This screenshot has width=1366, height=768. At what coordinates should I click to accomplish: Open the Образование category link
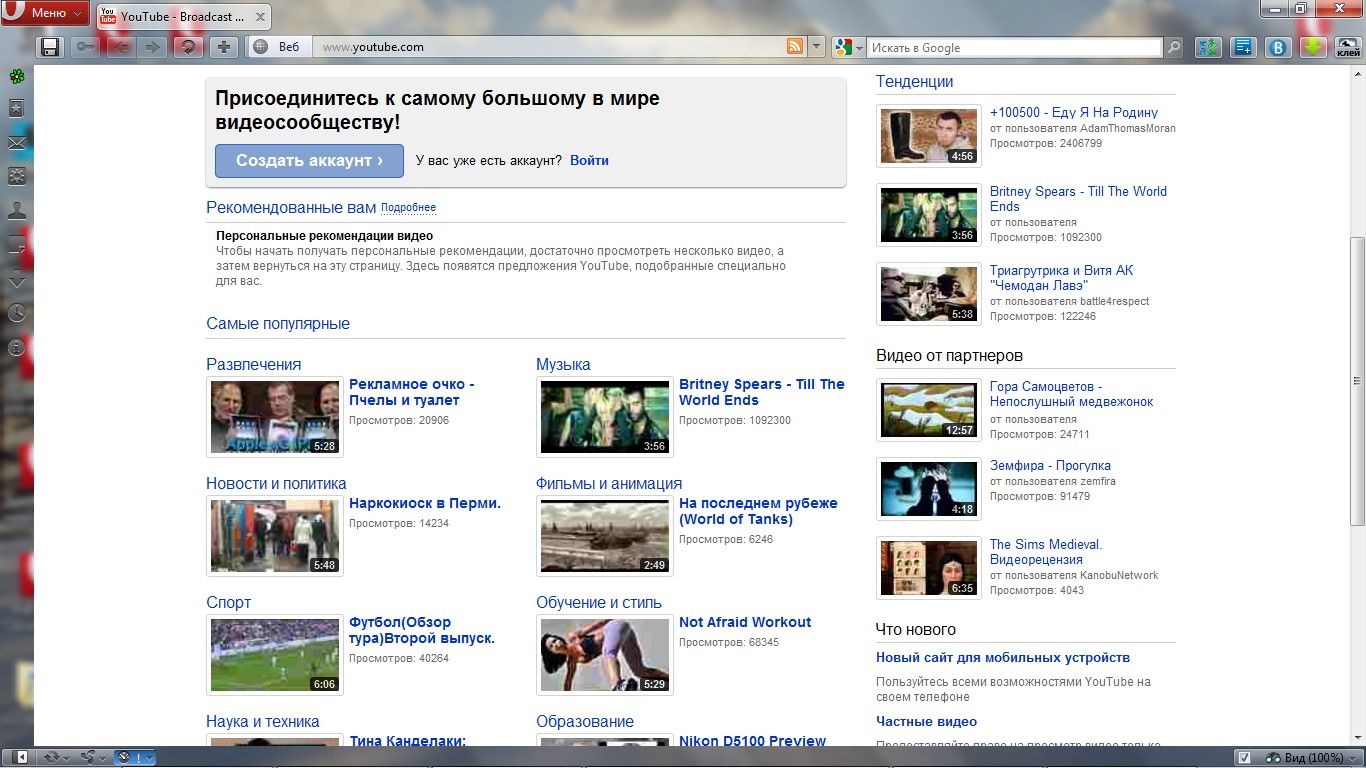pos(585,722)
